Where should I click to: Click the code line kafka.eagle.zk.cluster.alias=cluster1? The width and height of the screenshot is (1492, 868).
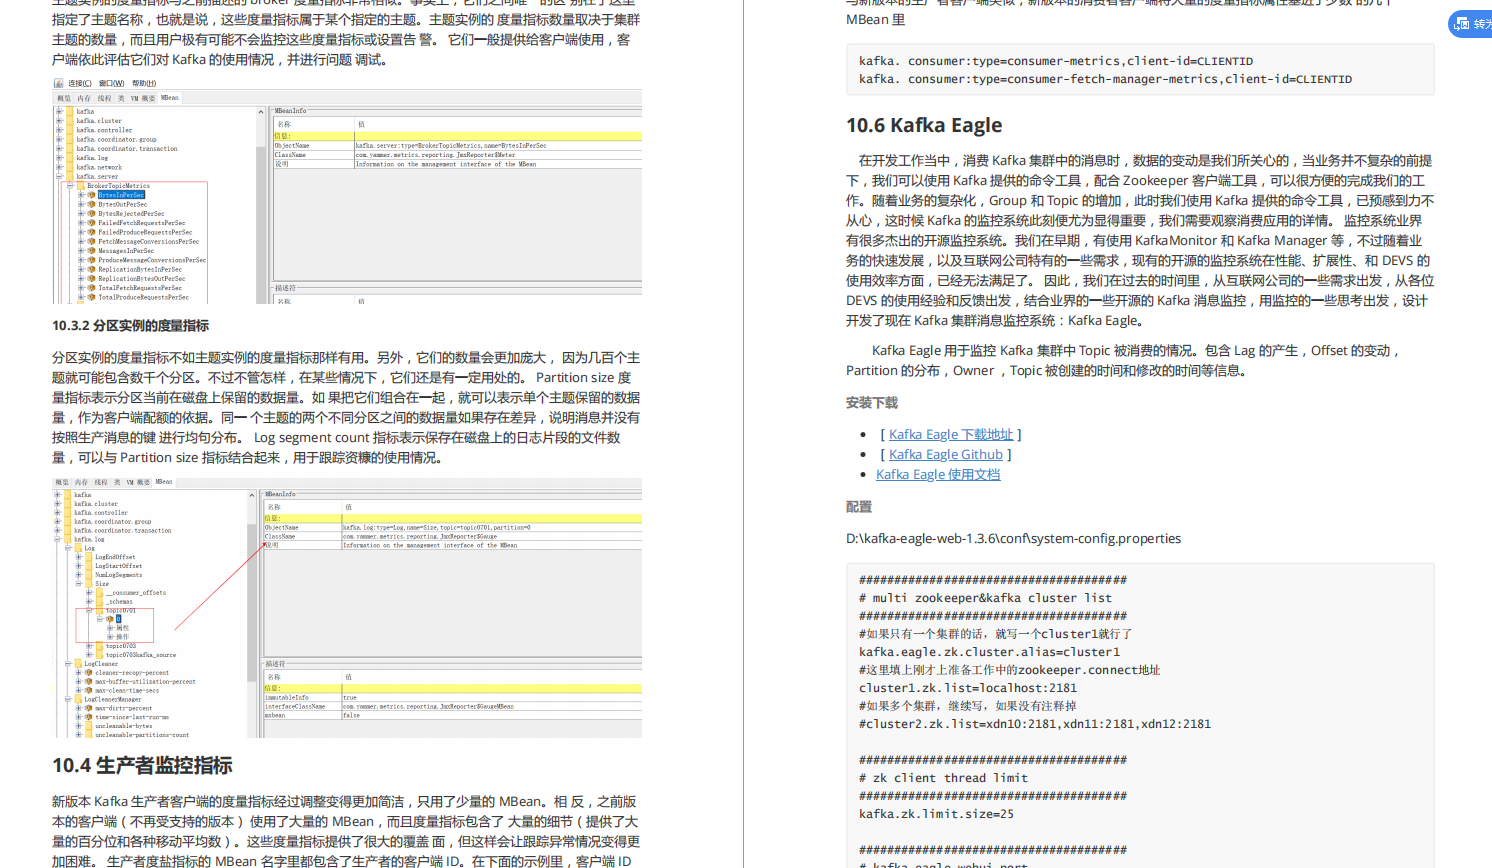989,652
